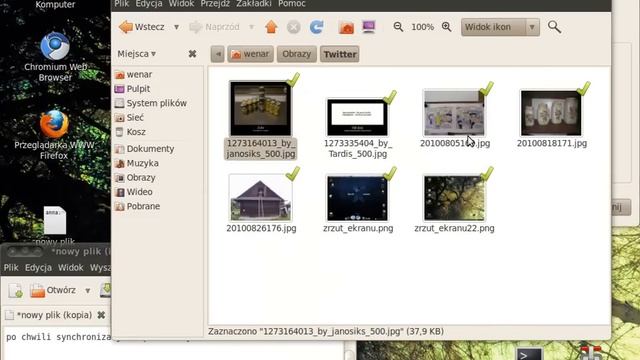Open the Naprzód history dropdown arrow
640x360 pixels.
[251, 27]
